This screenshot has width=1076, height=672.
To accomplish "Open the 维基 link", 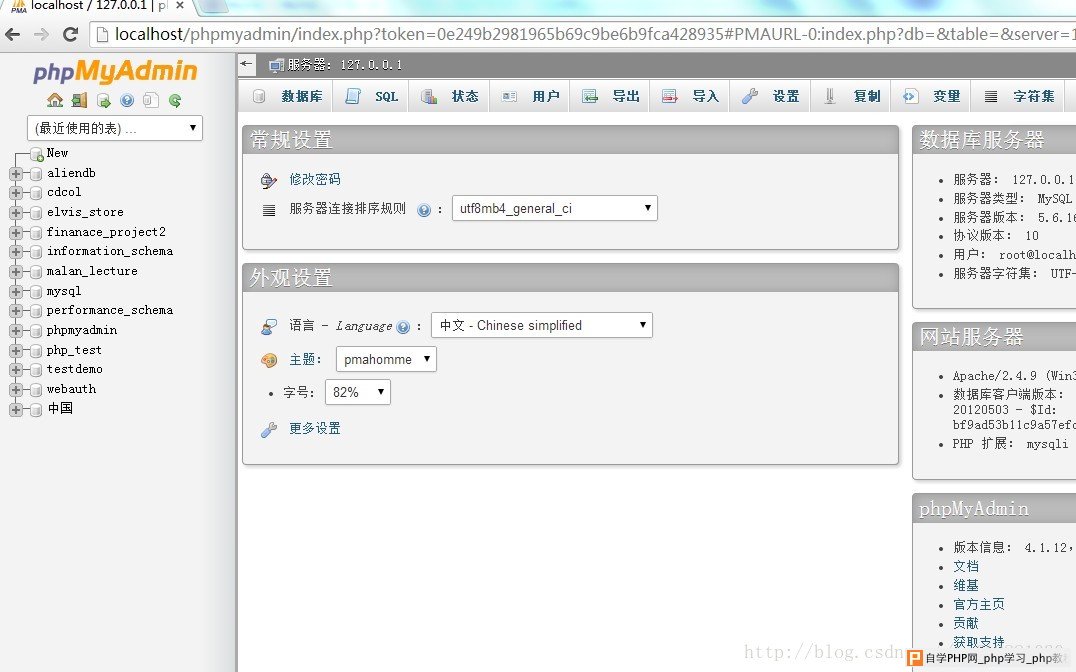I will [x=966, y=586].
